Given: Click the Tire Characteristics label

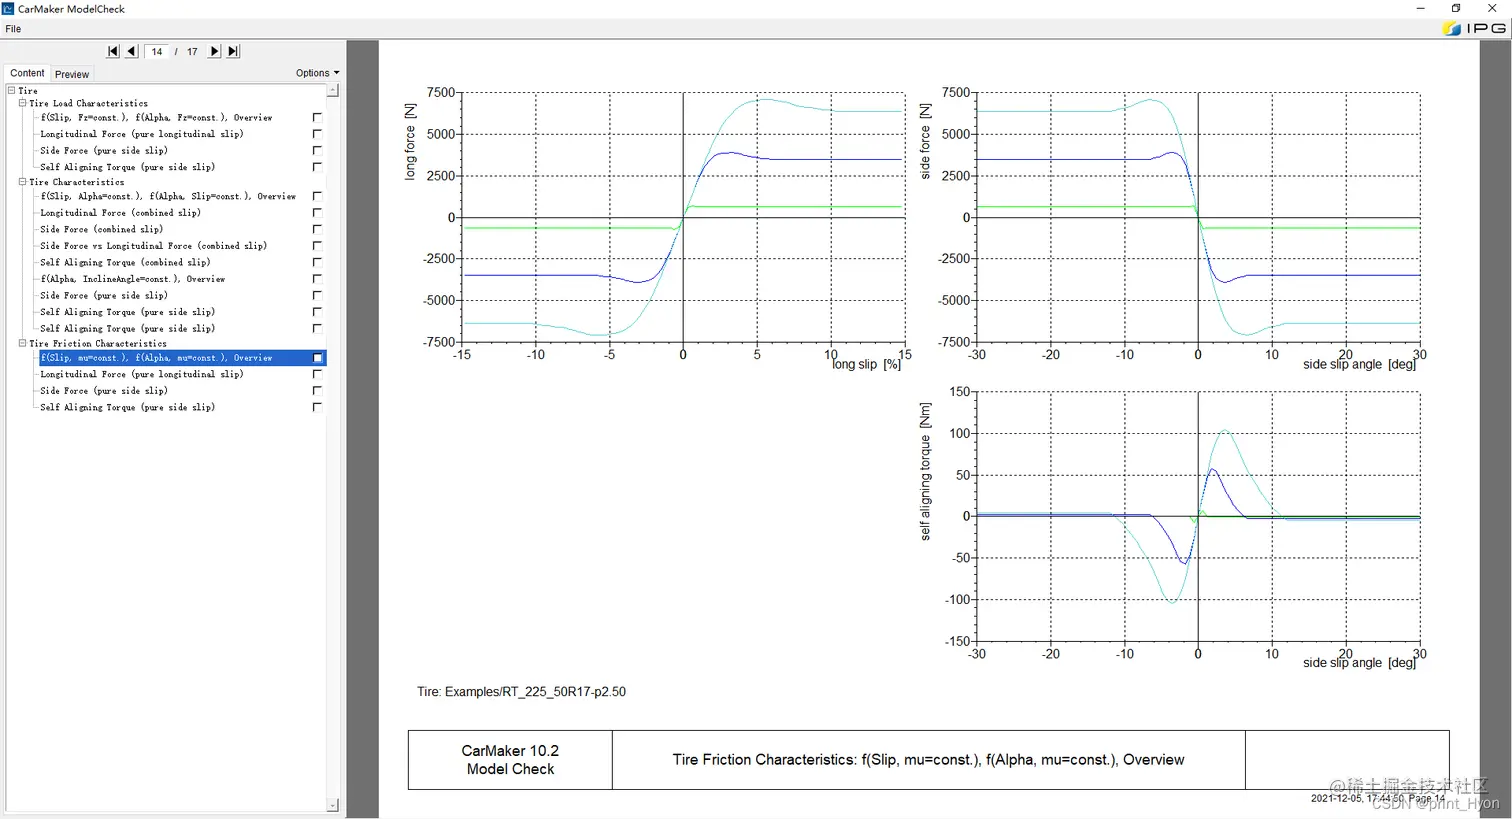Looking at the screenshot, I should click(x=77, y=182).
